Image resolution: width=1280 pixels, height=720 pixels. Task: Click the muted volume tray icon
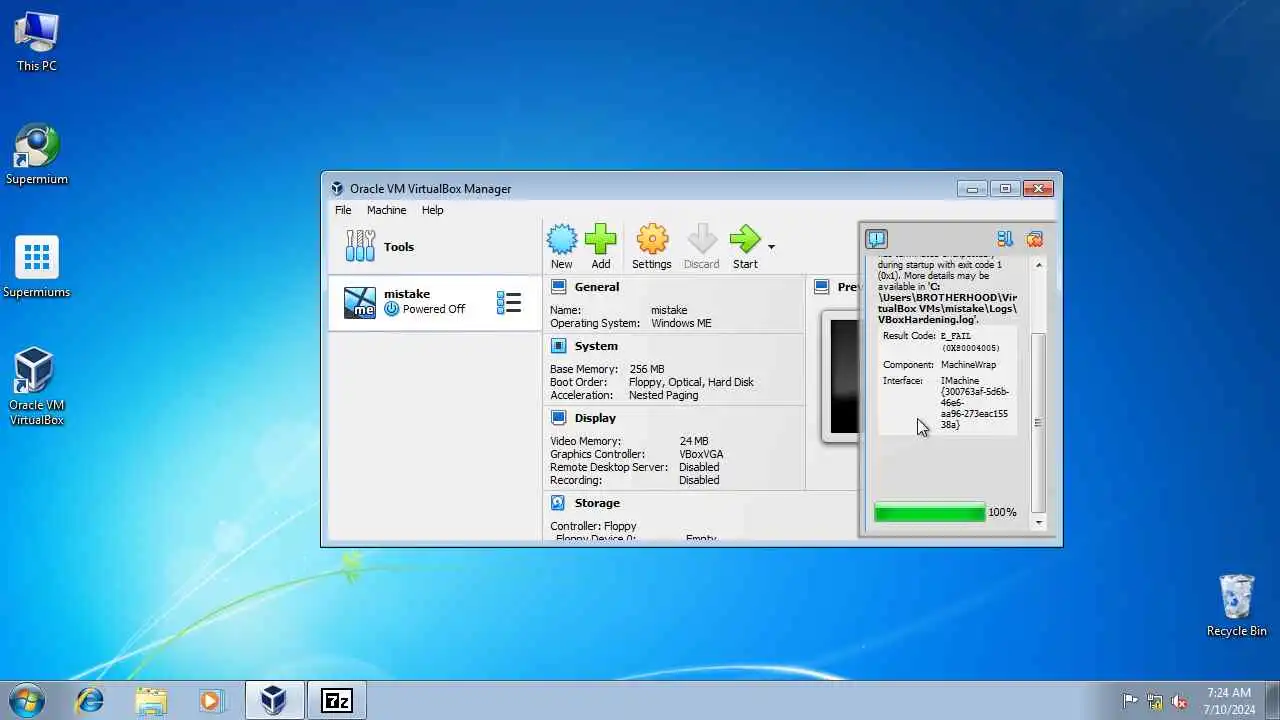(1180, 701)
